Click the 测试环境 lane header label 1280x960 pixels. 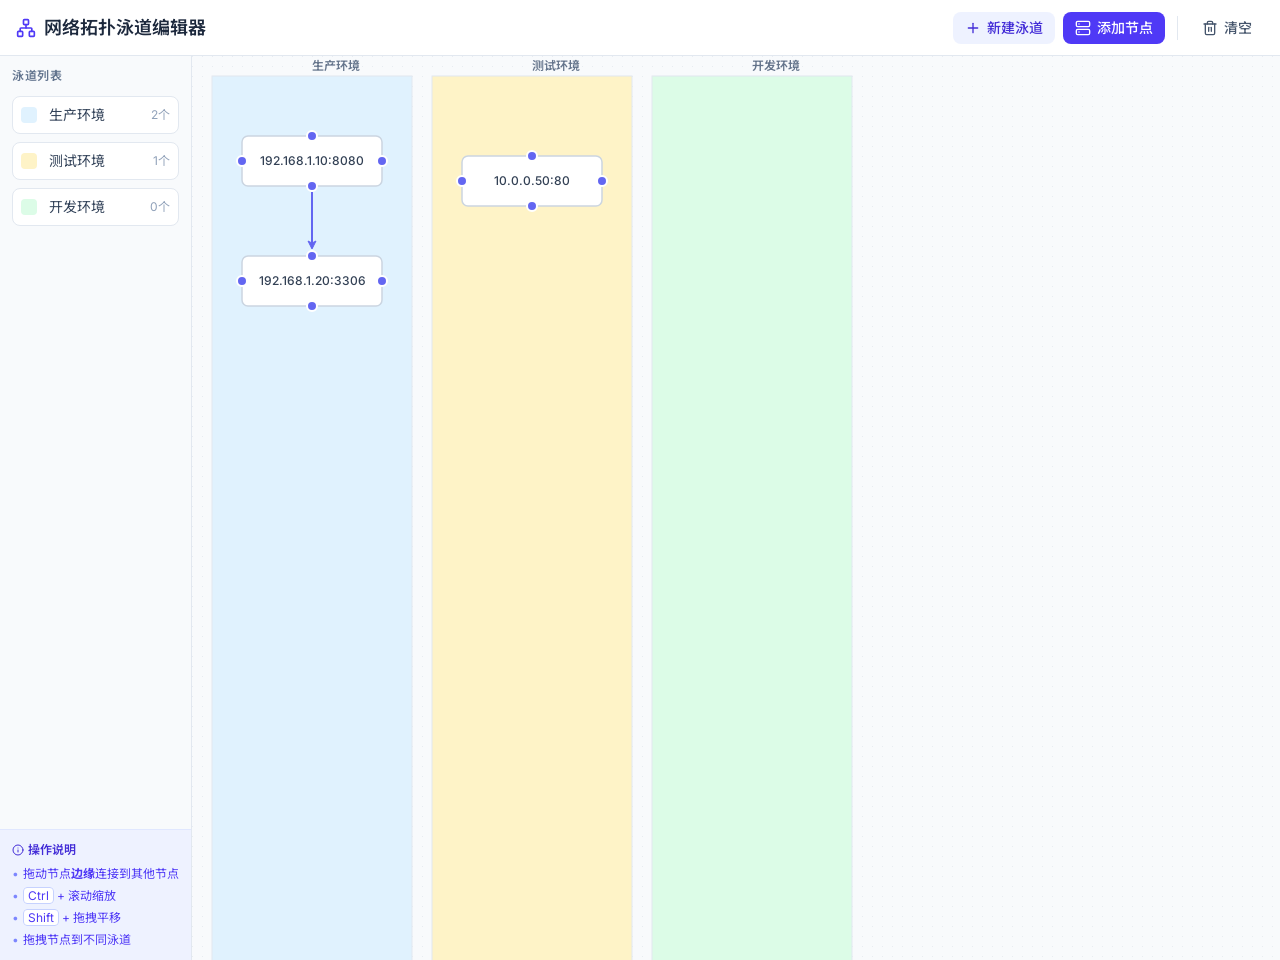(x=556, y=66)
